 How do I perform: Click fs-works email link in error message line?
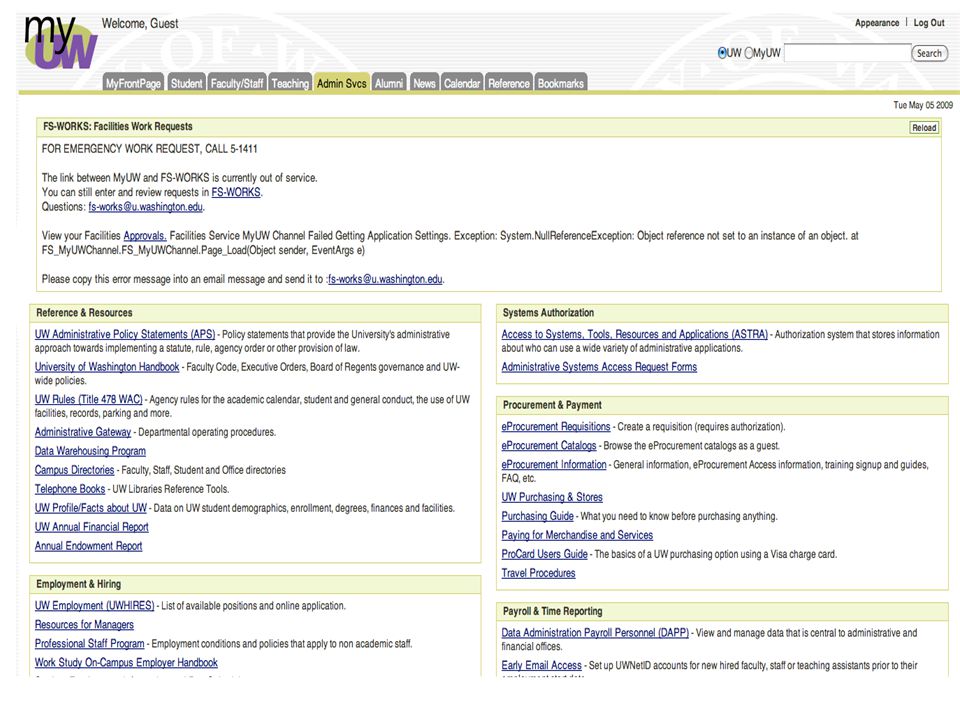pyautogui.click(x=385, y=279)
